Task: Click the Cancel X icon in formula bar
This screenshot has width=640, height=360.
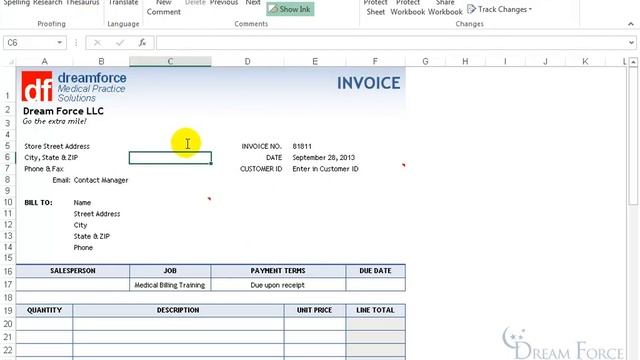Action: [97, 42]
